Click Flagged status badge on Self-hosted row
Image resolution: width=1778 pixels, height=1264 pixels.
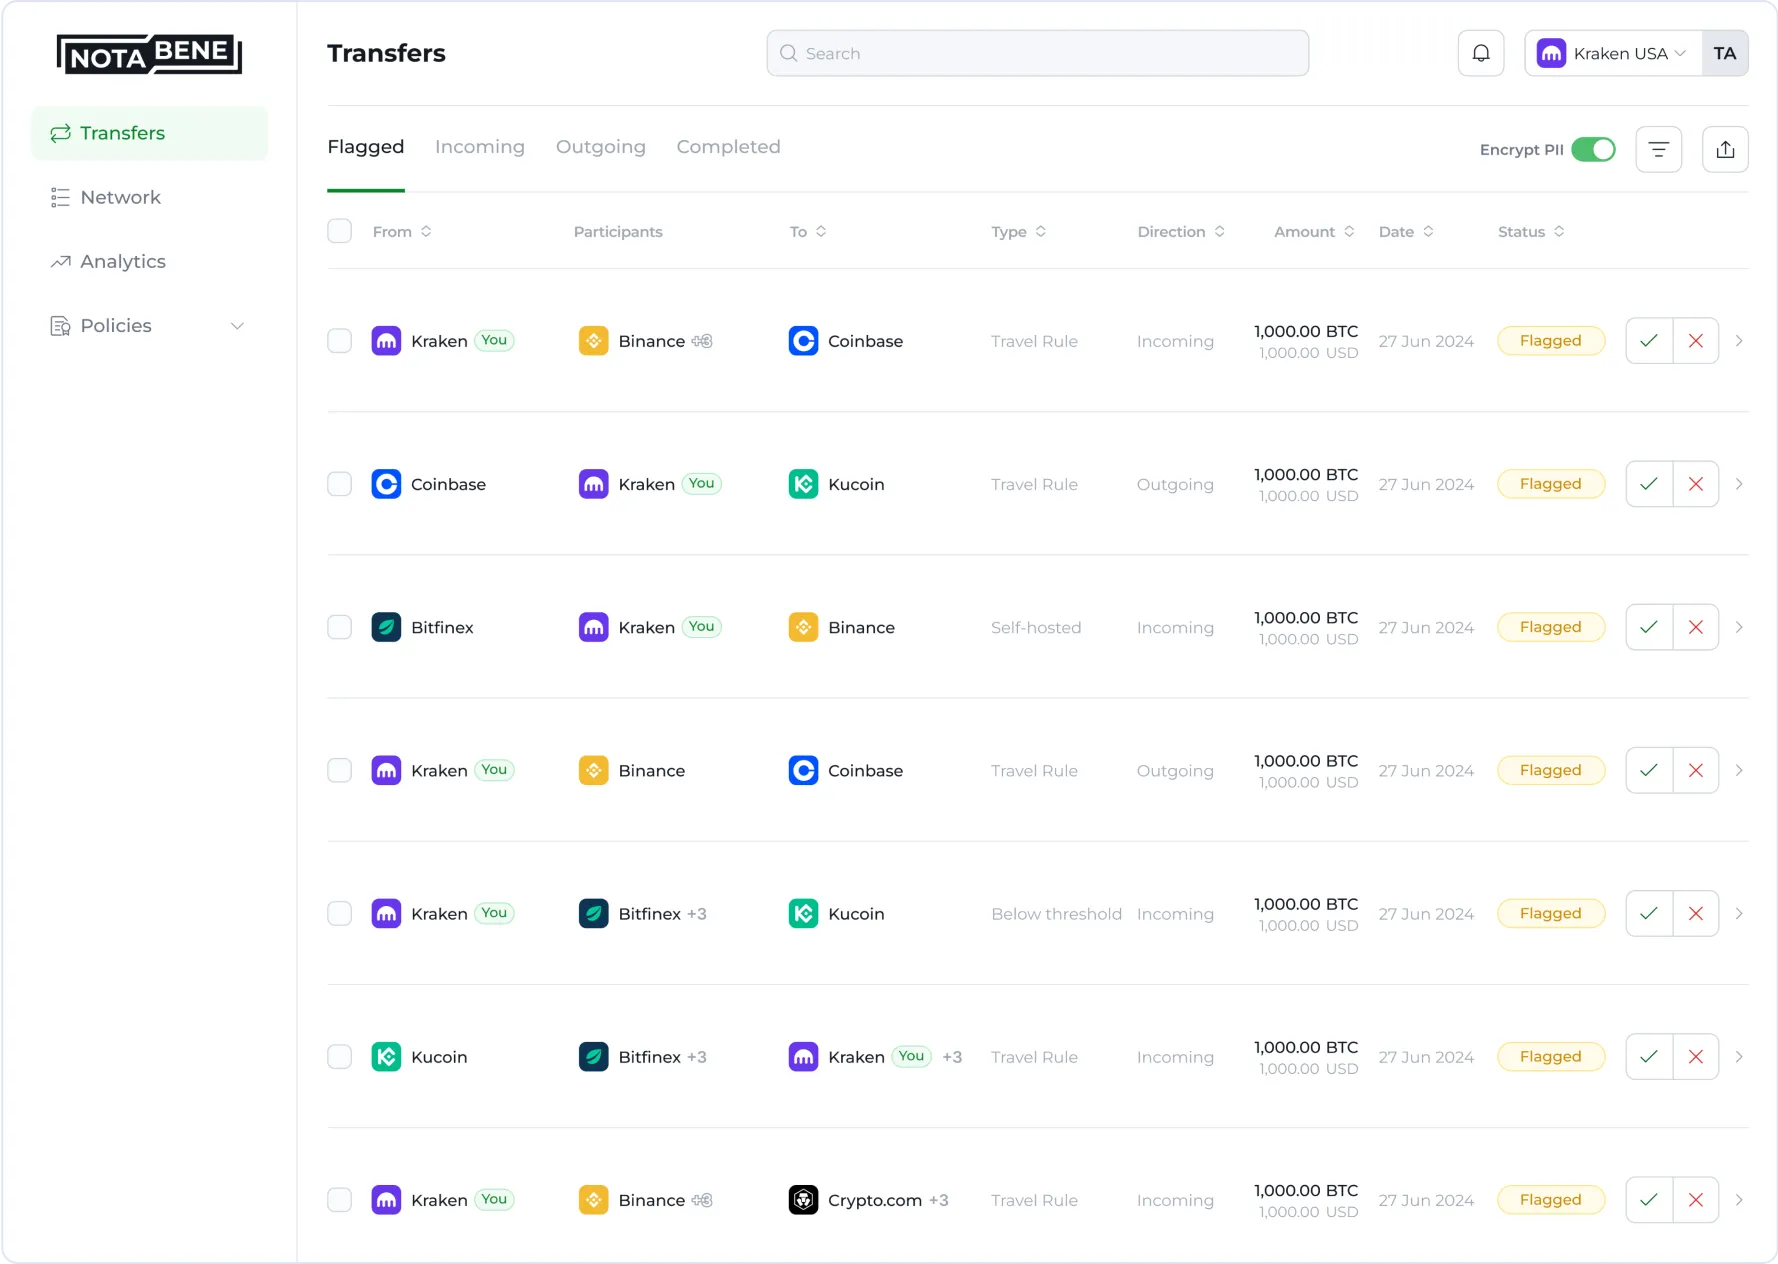(x=1551, y=627)
